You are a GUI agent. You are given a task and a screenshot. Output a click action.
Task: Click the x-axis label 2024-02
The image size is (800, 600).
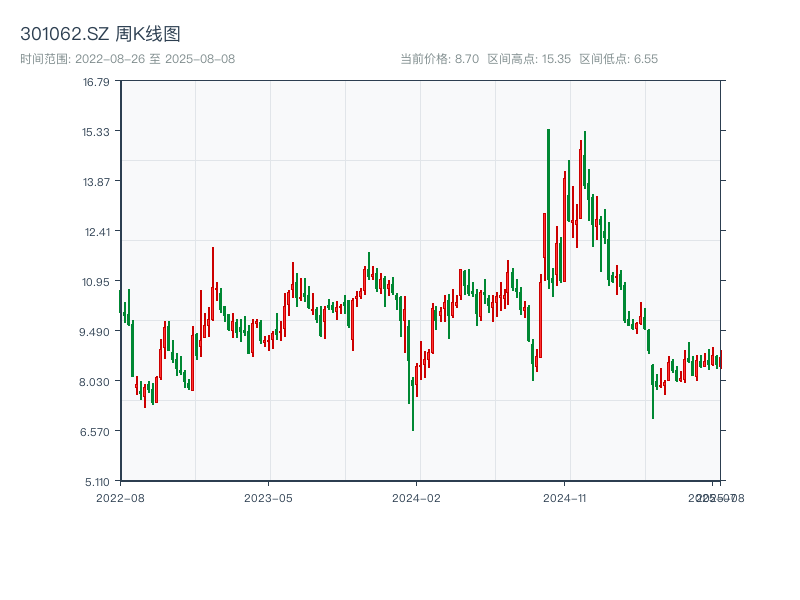[416, 498]
